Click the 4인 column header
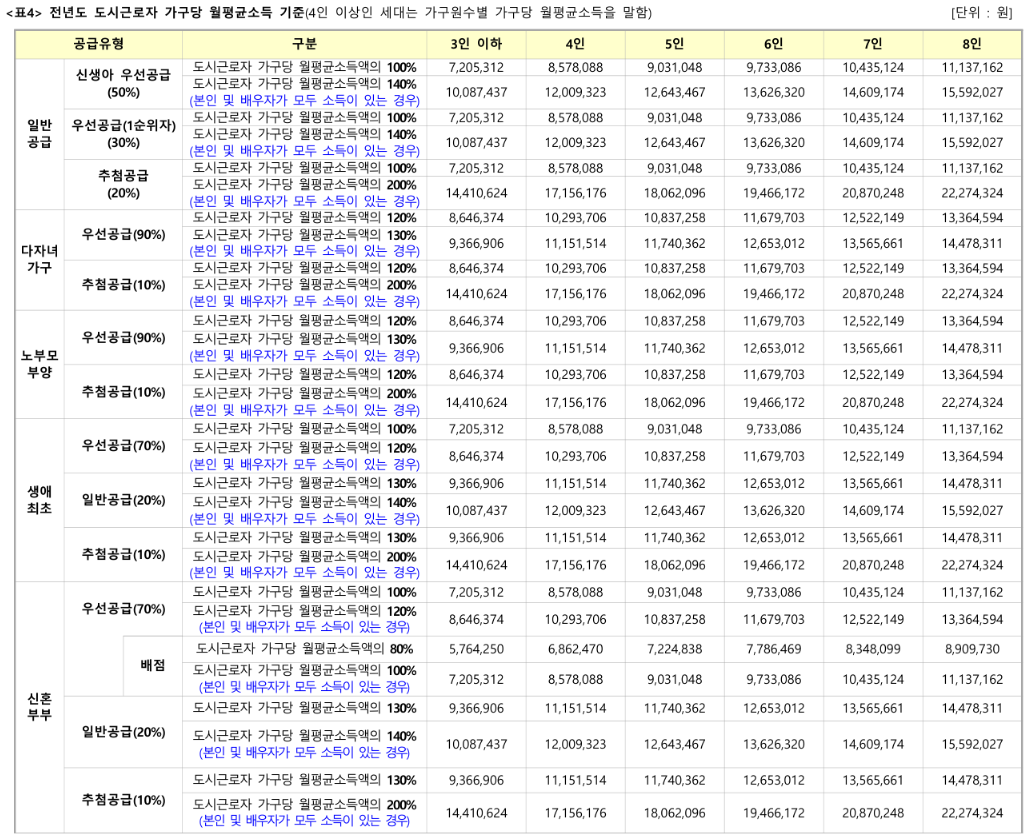 point(575,44)
